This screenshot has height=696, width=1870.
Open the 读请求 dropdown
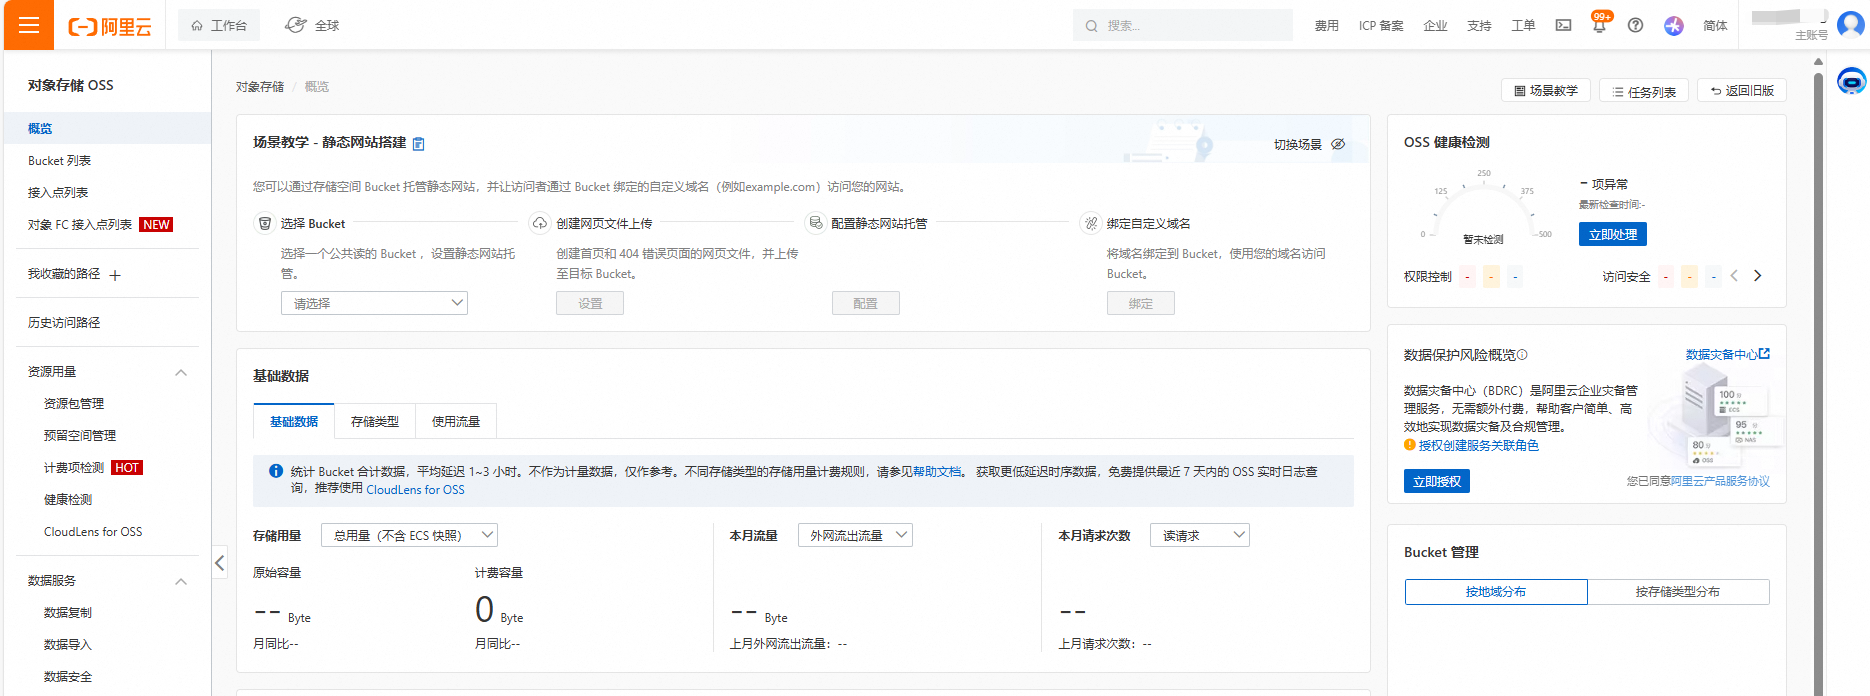tap(1200, 535)
